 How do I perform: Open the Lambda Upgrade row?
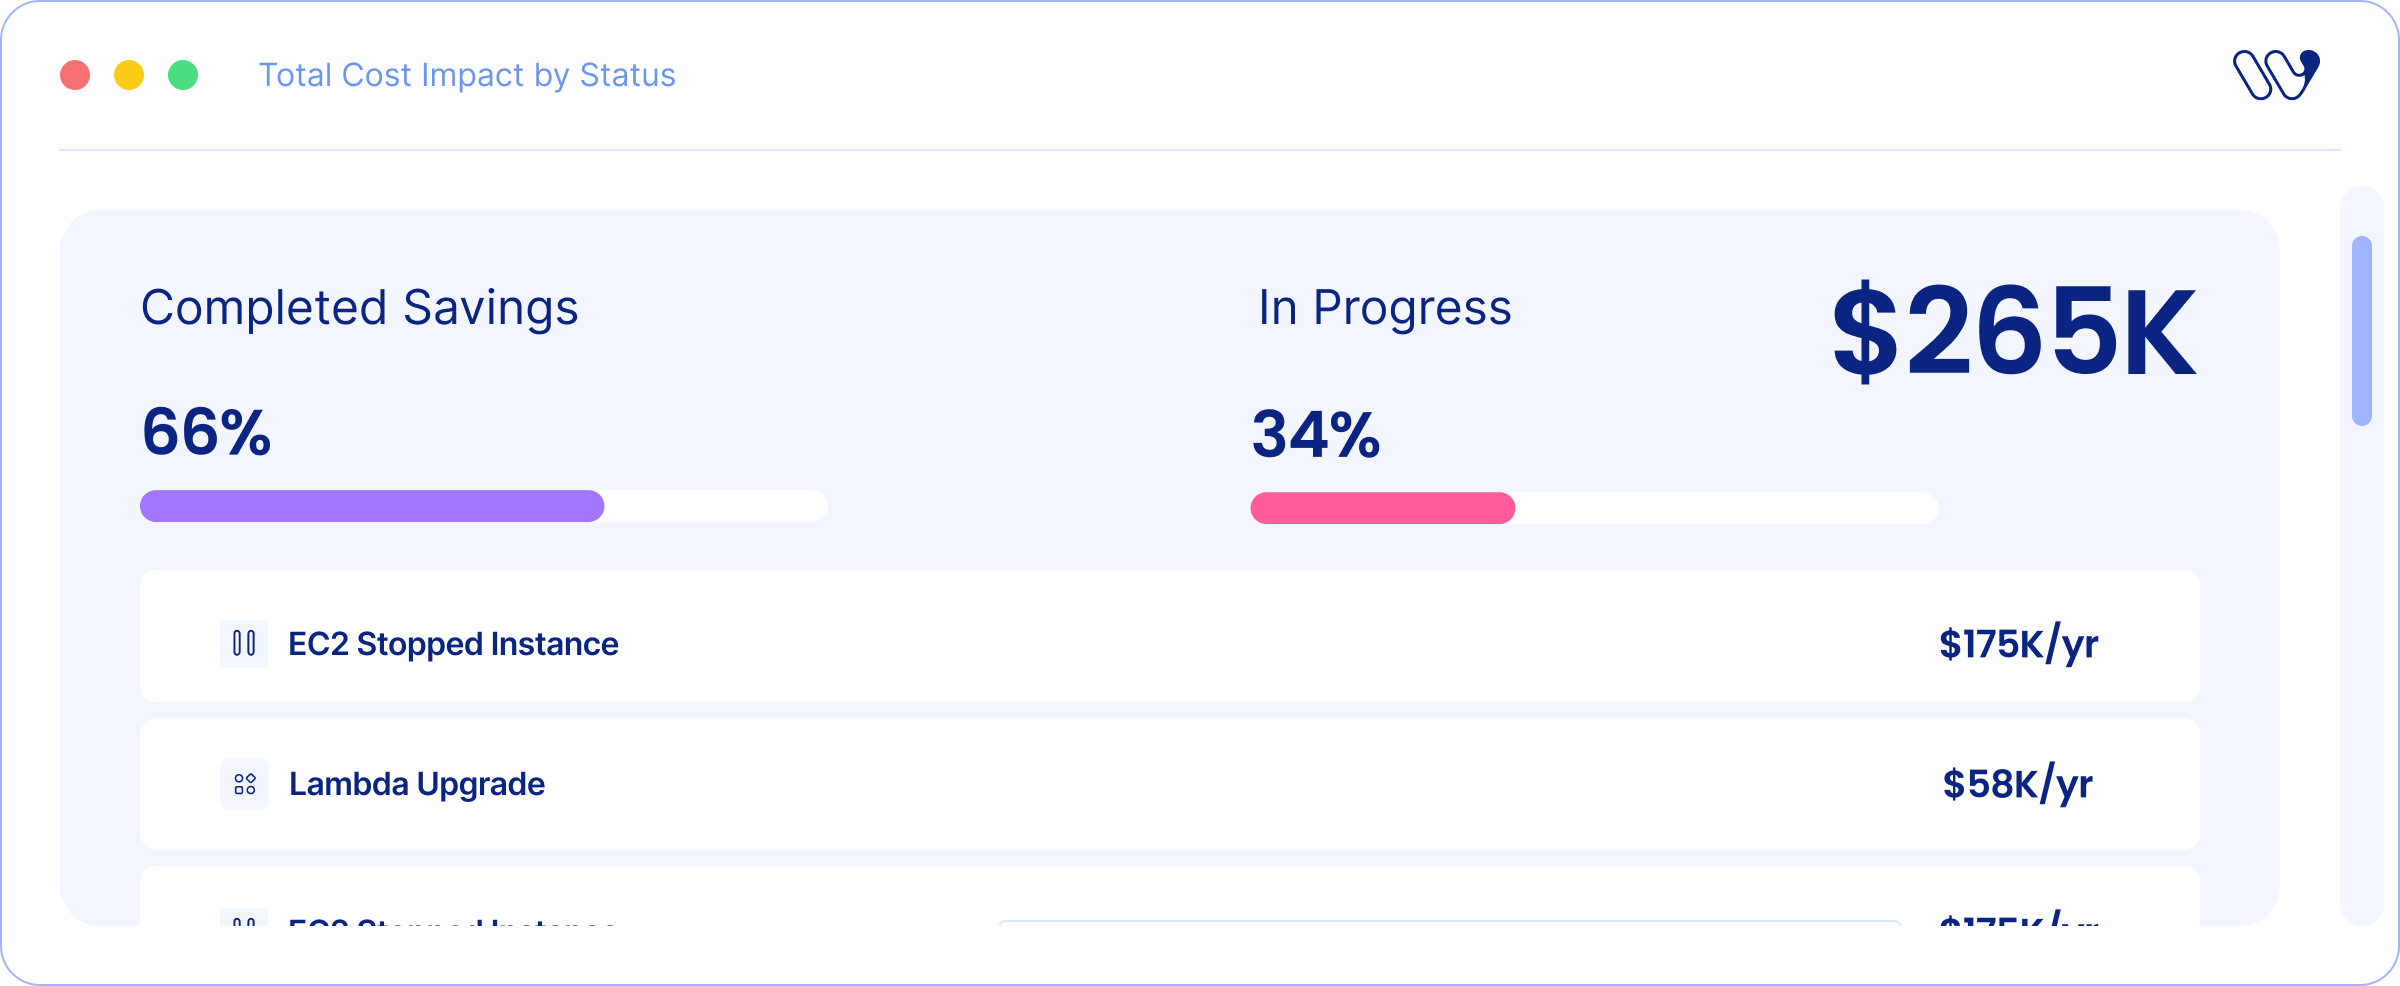point(1170,784)
